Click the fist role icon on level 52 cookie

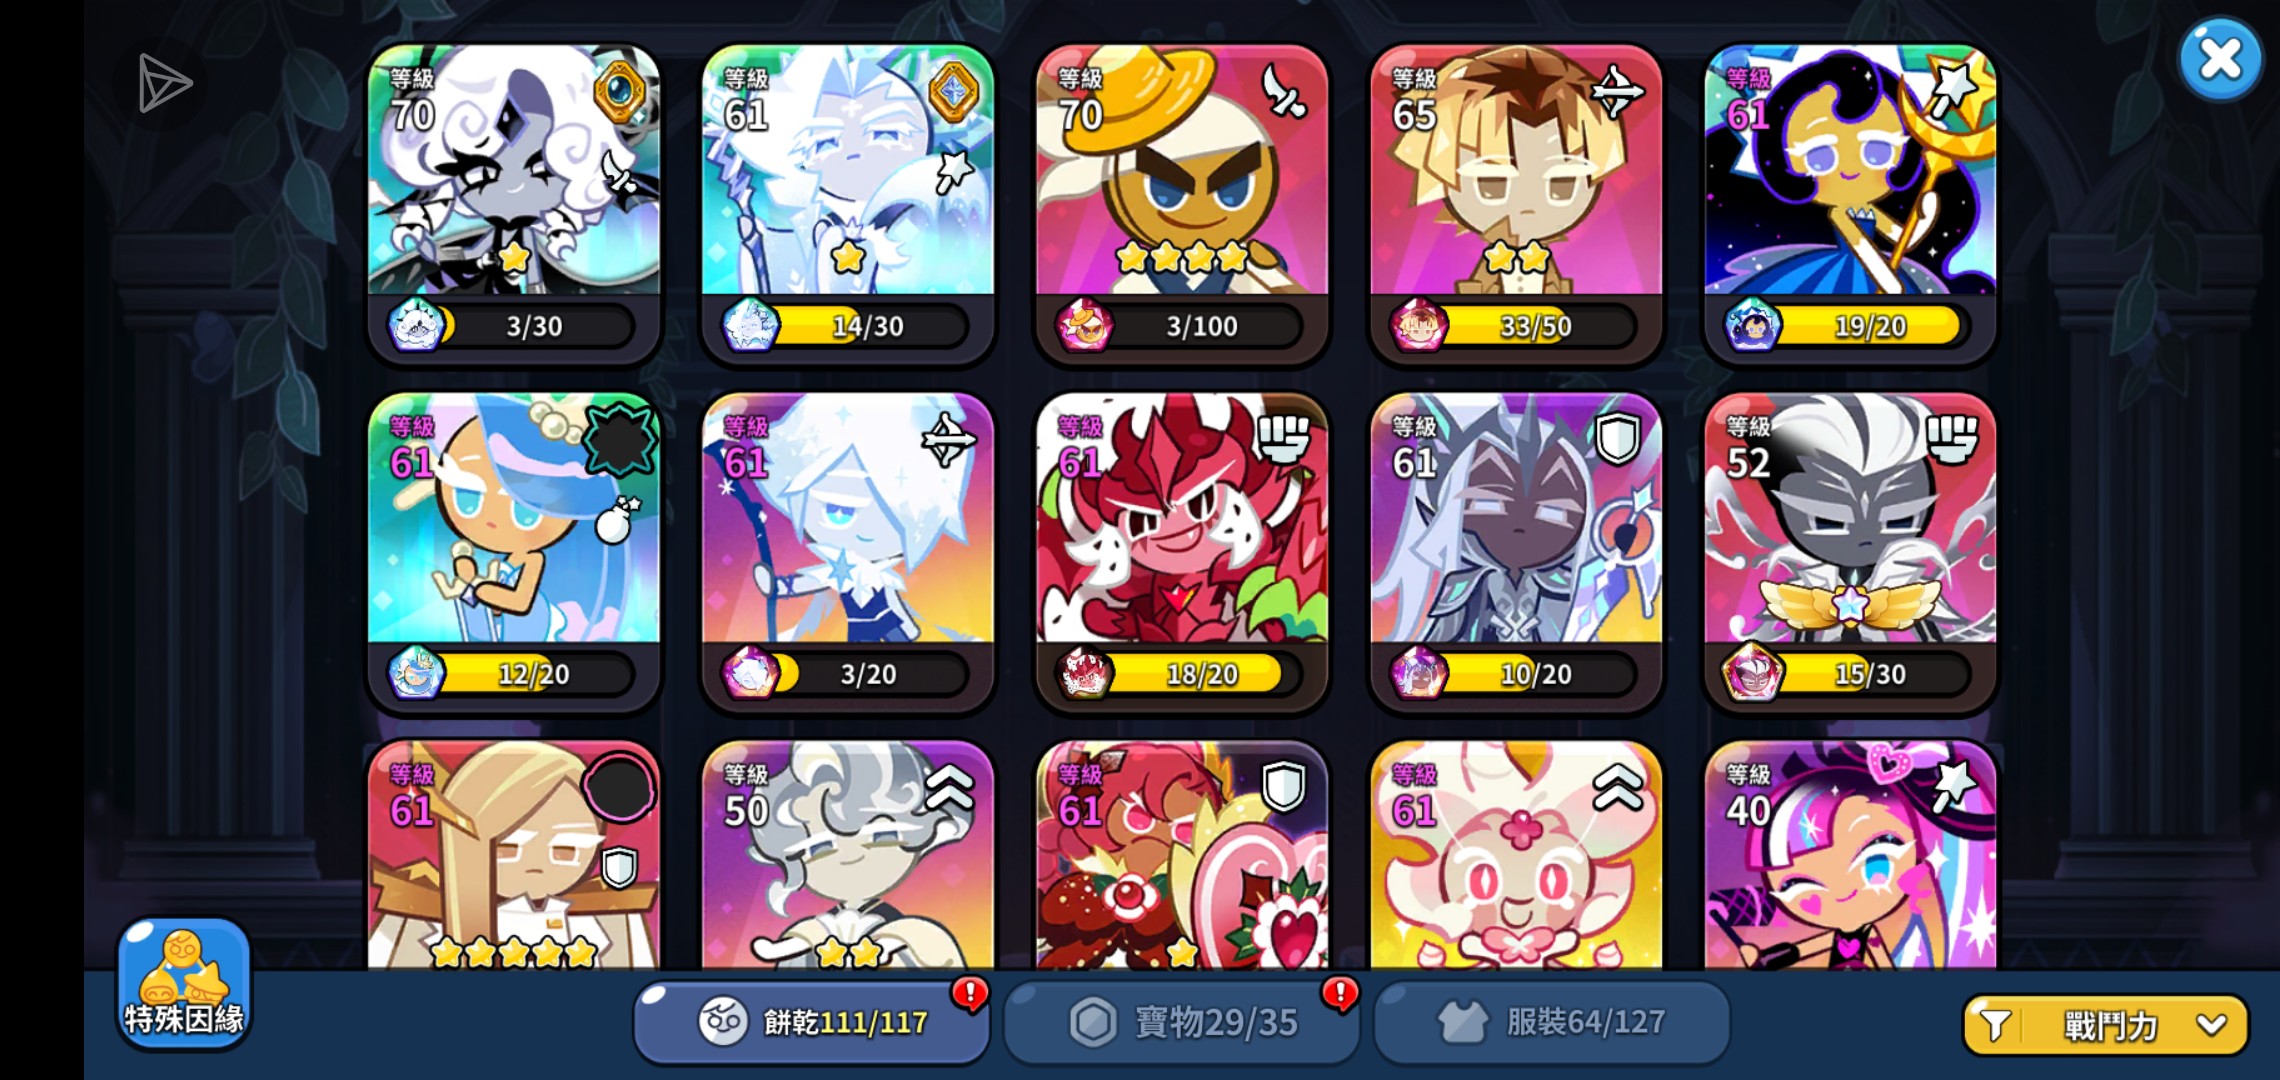tap(1951, 438)
